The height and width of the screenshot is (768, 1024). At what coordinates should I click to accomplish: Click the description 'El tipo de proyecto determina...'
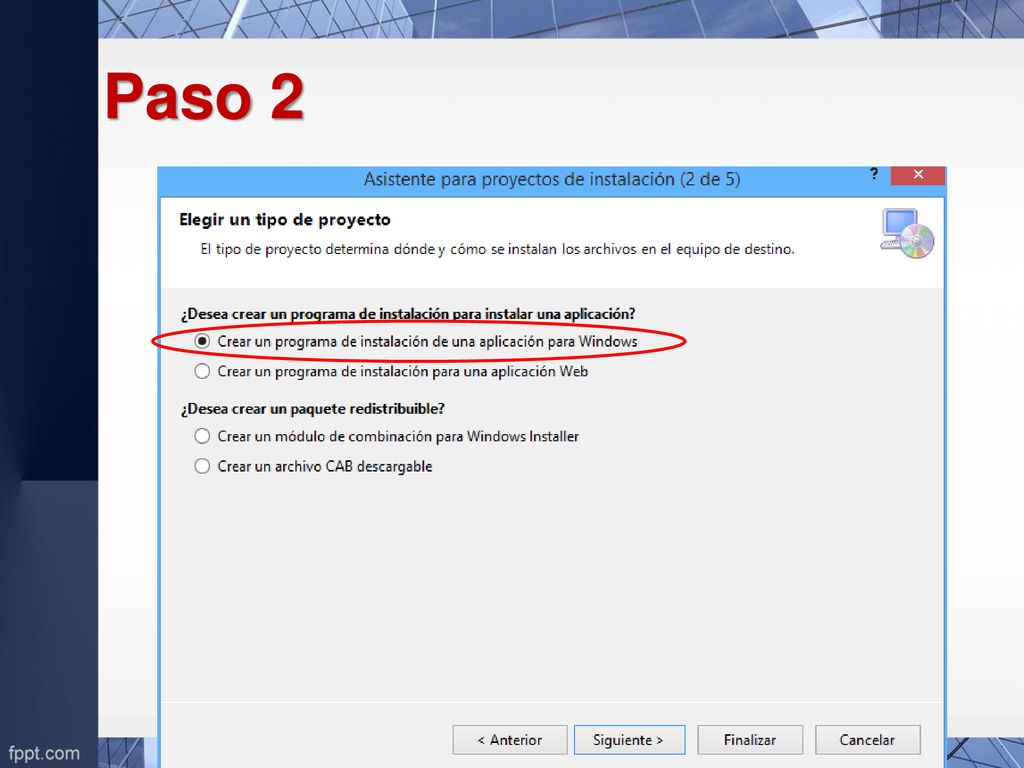point(497,249)
